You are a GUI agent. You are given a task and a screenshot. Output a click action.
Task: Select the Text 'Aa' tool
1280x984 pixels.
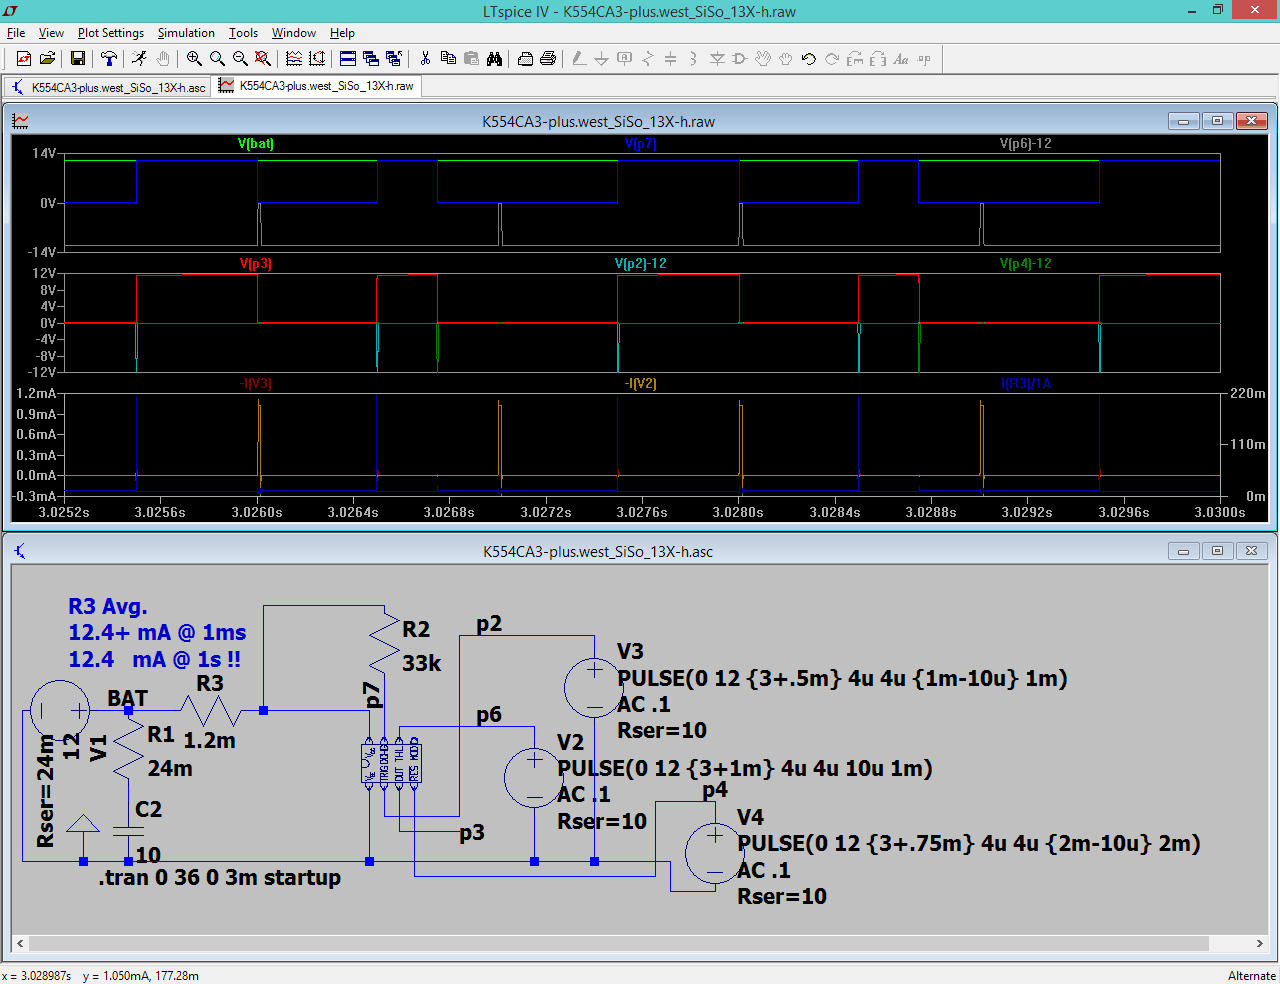tap(901, 59)
